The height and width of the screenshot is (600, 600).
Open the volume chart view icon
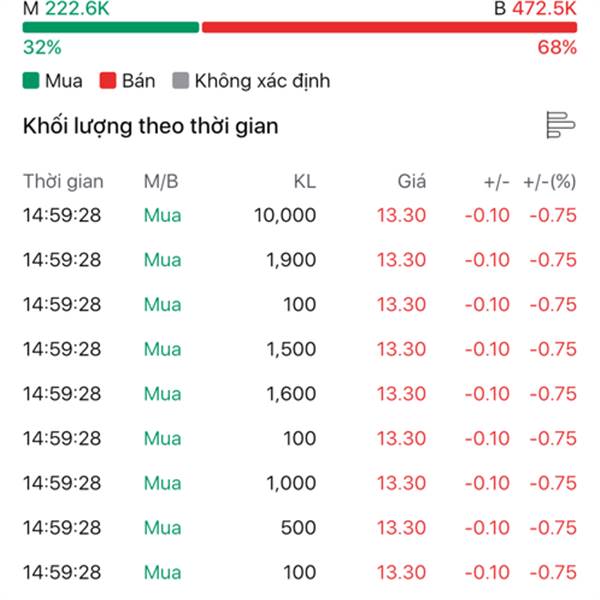(560, 125)
